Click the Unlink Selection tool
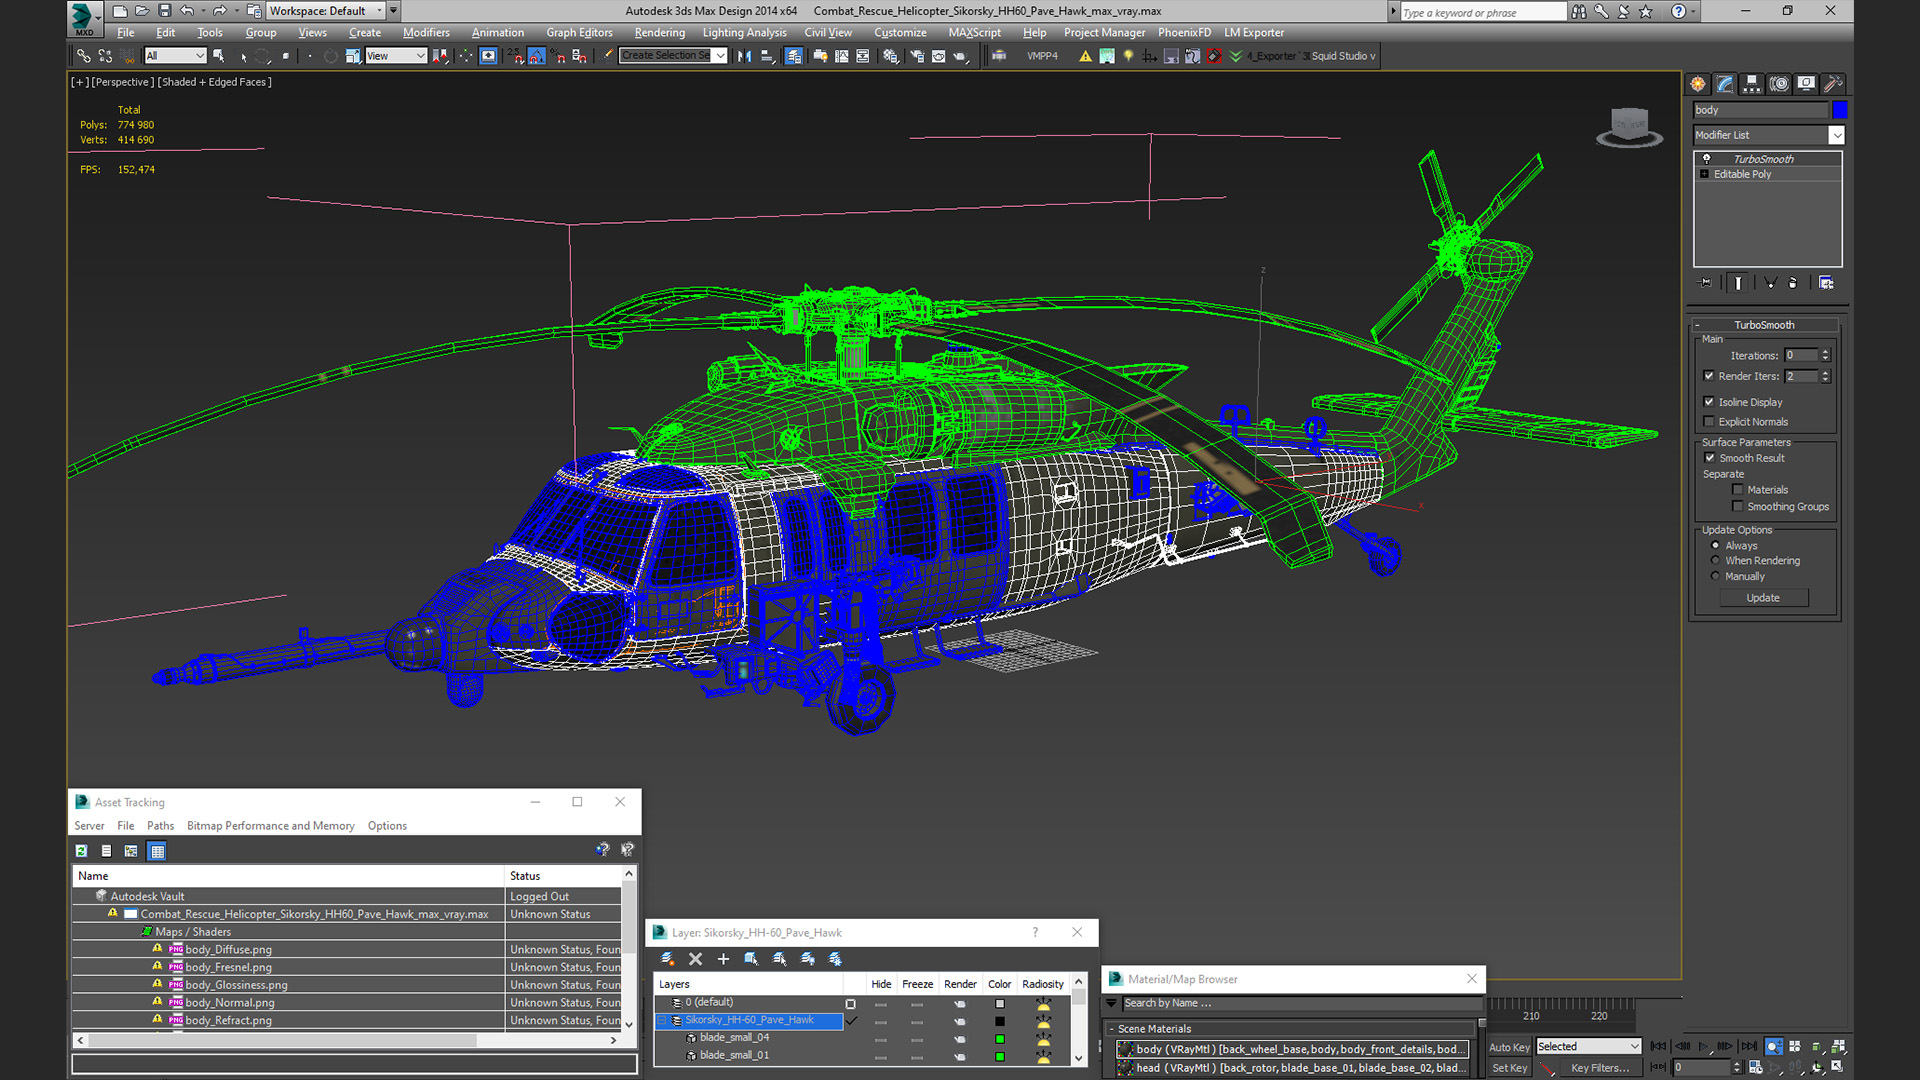Screen dimensions: 1920x1080 [x=106, y=56]
